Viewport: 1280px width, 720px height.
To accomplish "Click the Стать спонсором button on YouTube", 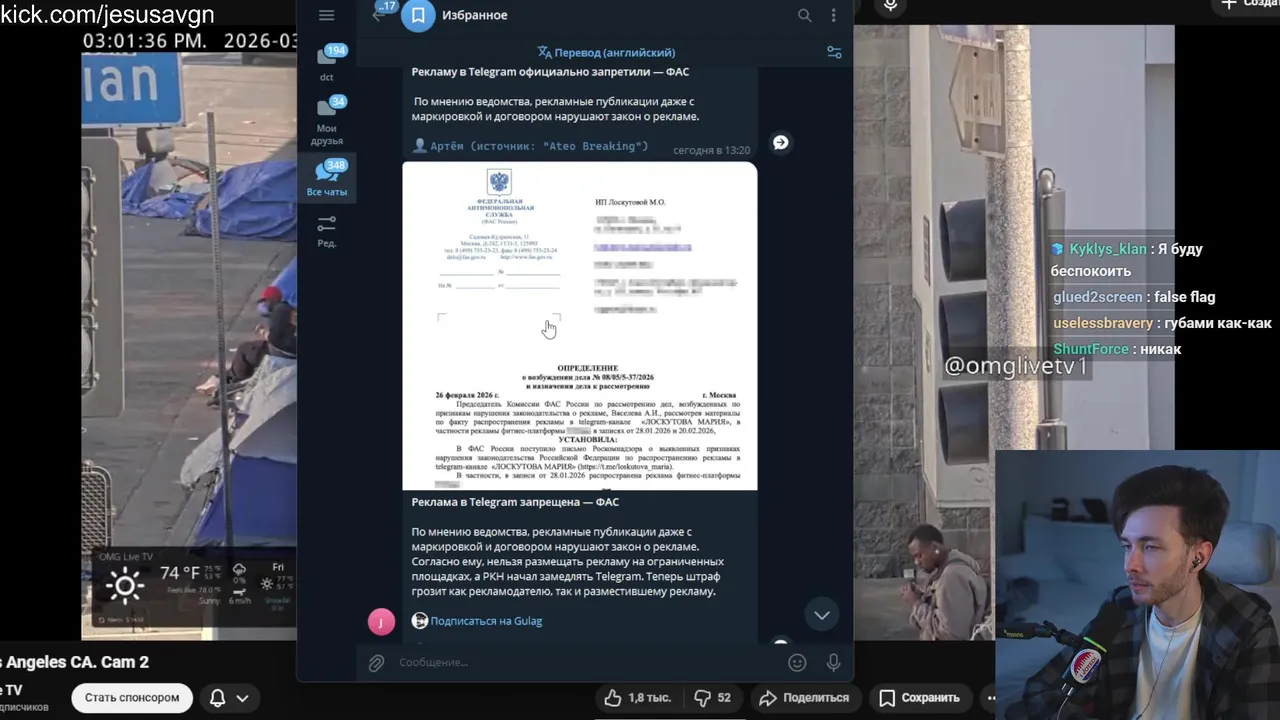I will [132, 697].
